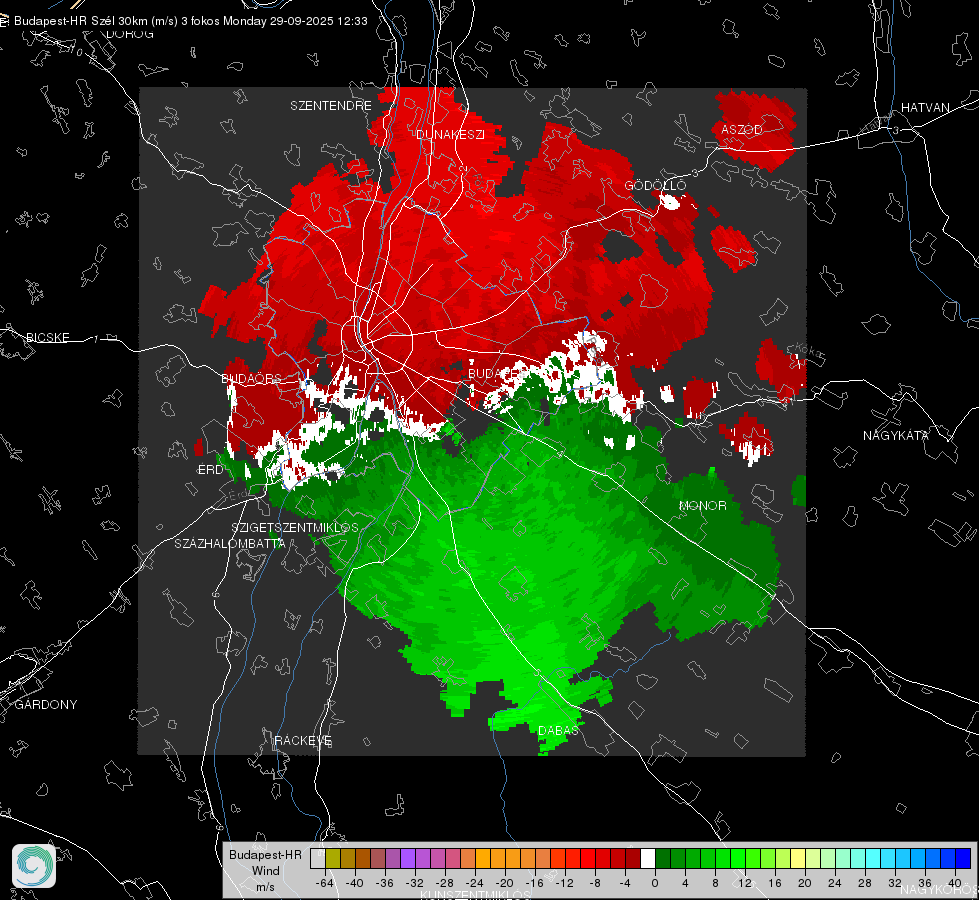Click the -36 legend value
Image resolution: width=979 pixels, height=900 pixels.
[384, 883]
